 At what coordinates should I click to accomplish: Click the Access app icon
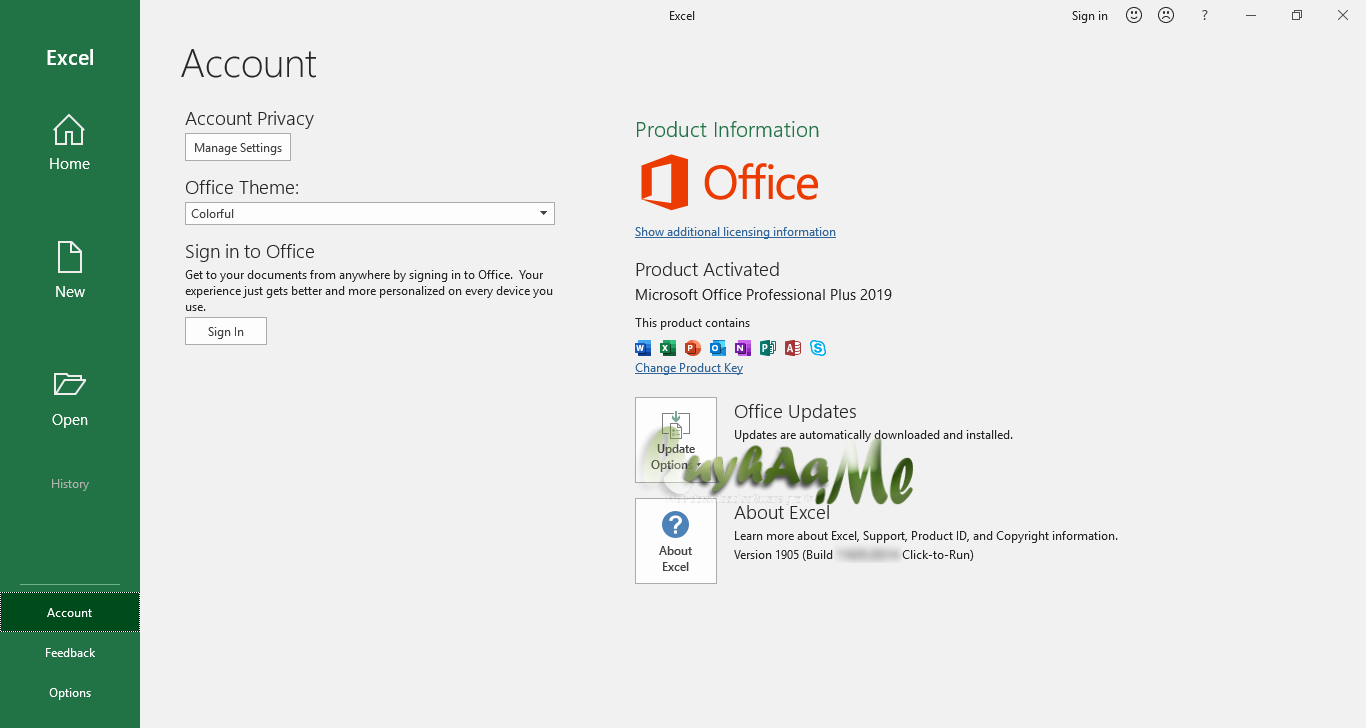[x=793, y=348]
